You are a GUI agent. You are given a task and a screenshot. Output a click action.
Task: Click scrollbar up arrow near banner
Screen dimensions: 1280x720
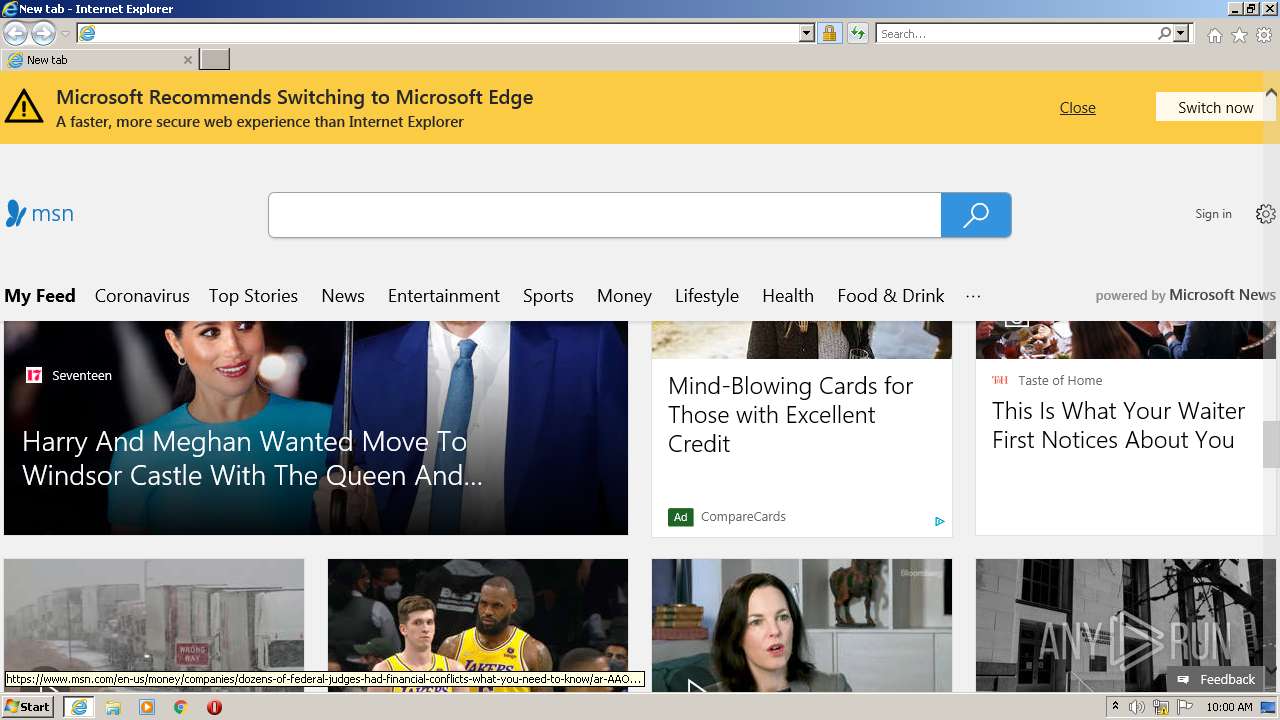point(1271,93)
